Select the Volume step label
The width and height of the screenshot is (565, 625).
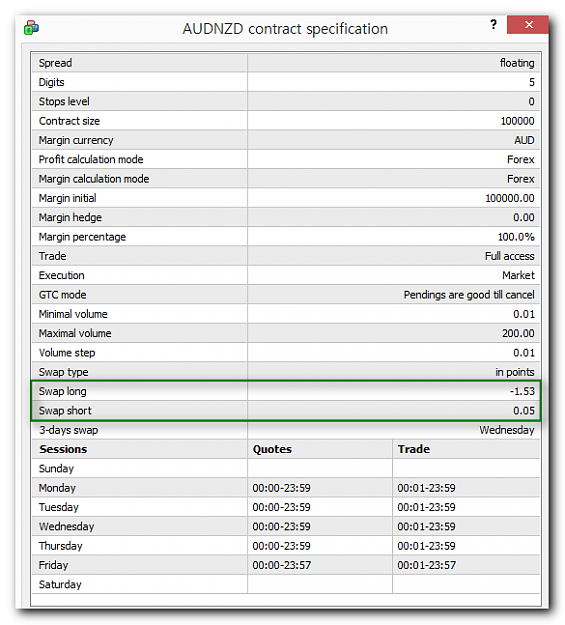(67, 353)
